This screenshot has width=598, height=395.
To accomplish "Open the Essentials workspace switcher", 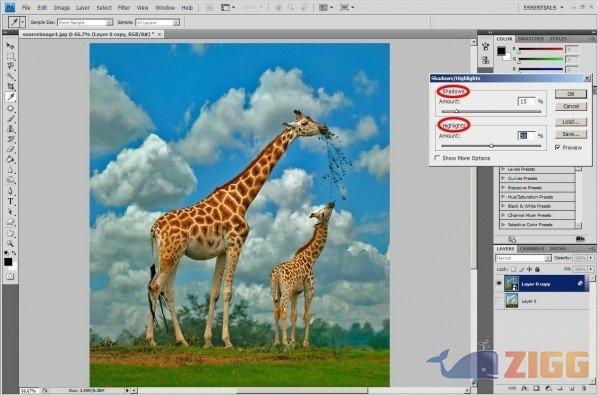I will (x=542, y=7).
